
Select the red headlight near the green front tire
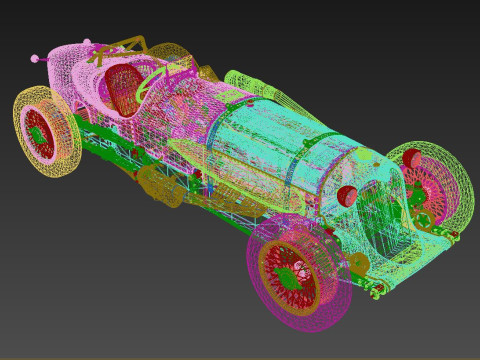tap(411, 158)
